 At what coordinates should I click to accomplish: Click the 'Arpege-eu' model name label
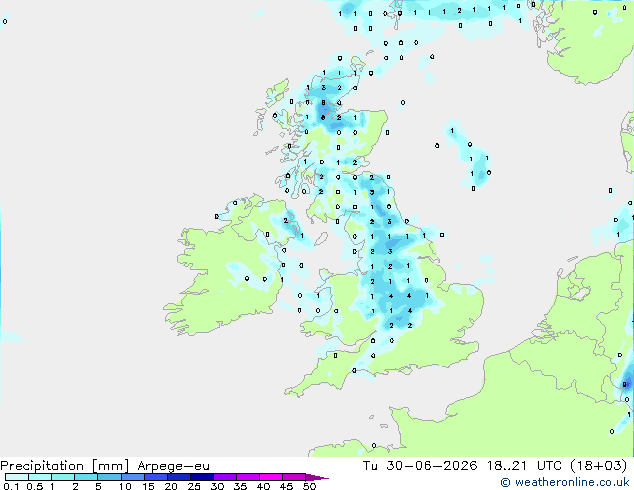click(x=173, y=466)
